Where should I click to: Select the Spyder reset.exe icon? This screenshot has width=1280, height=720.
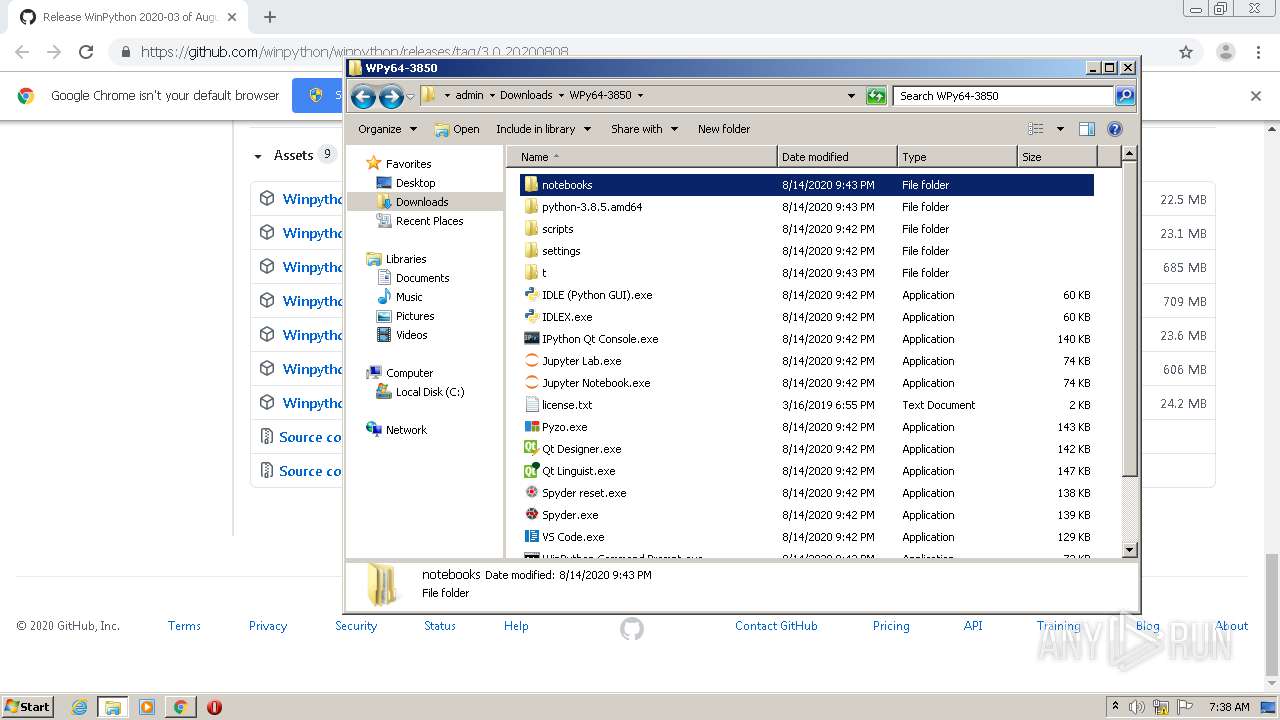pos(532,493)
